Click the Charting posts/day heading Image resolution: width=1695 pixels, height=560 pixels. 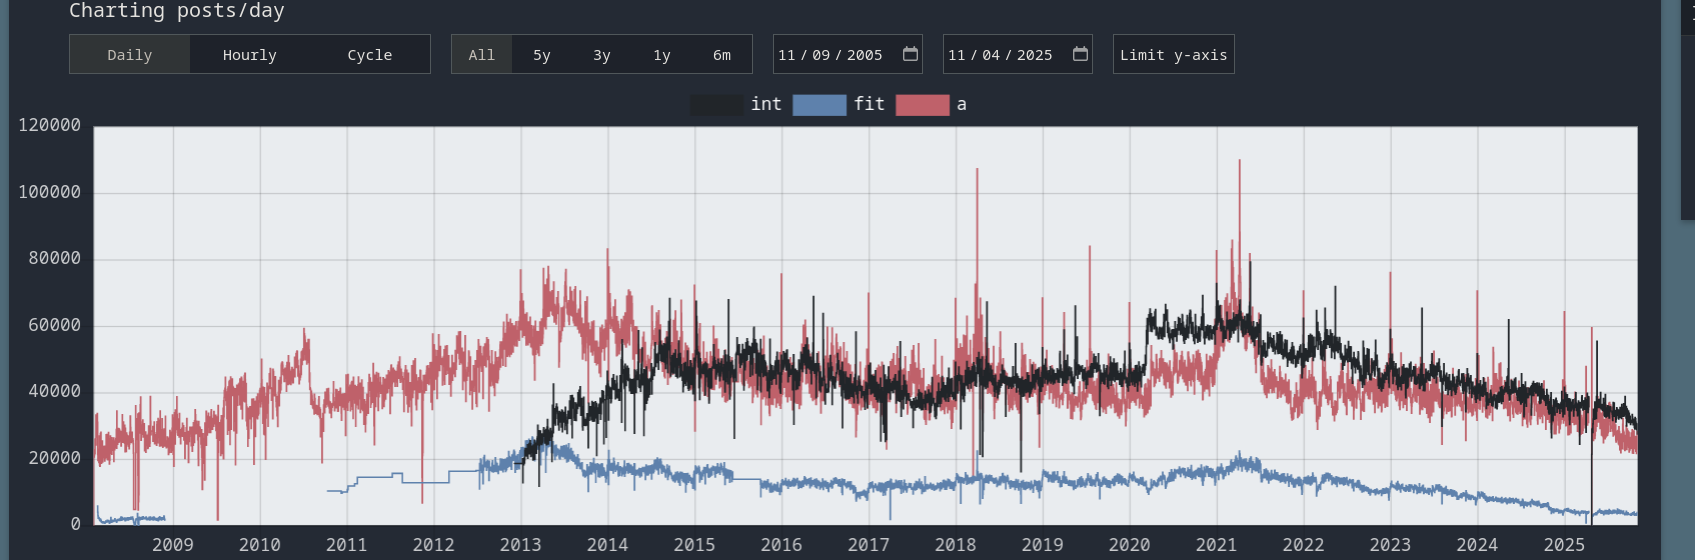pyautogui.click(x=177, y=11)
